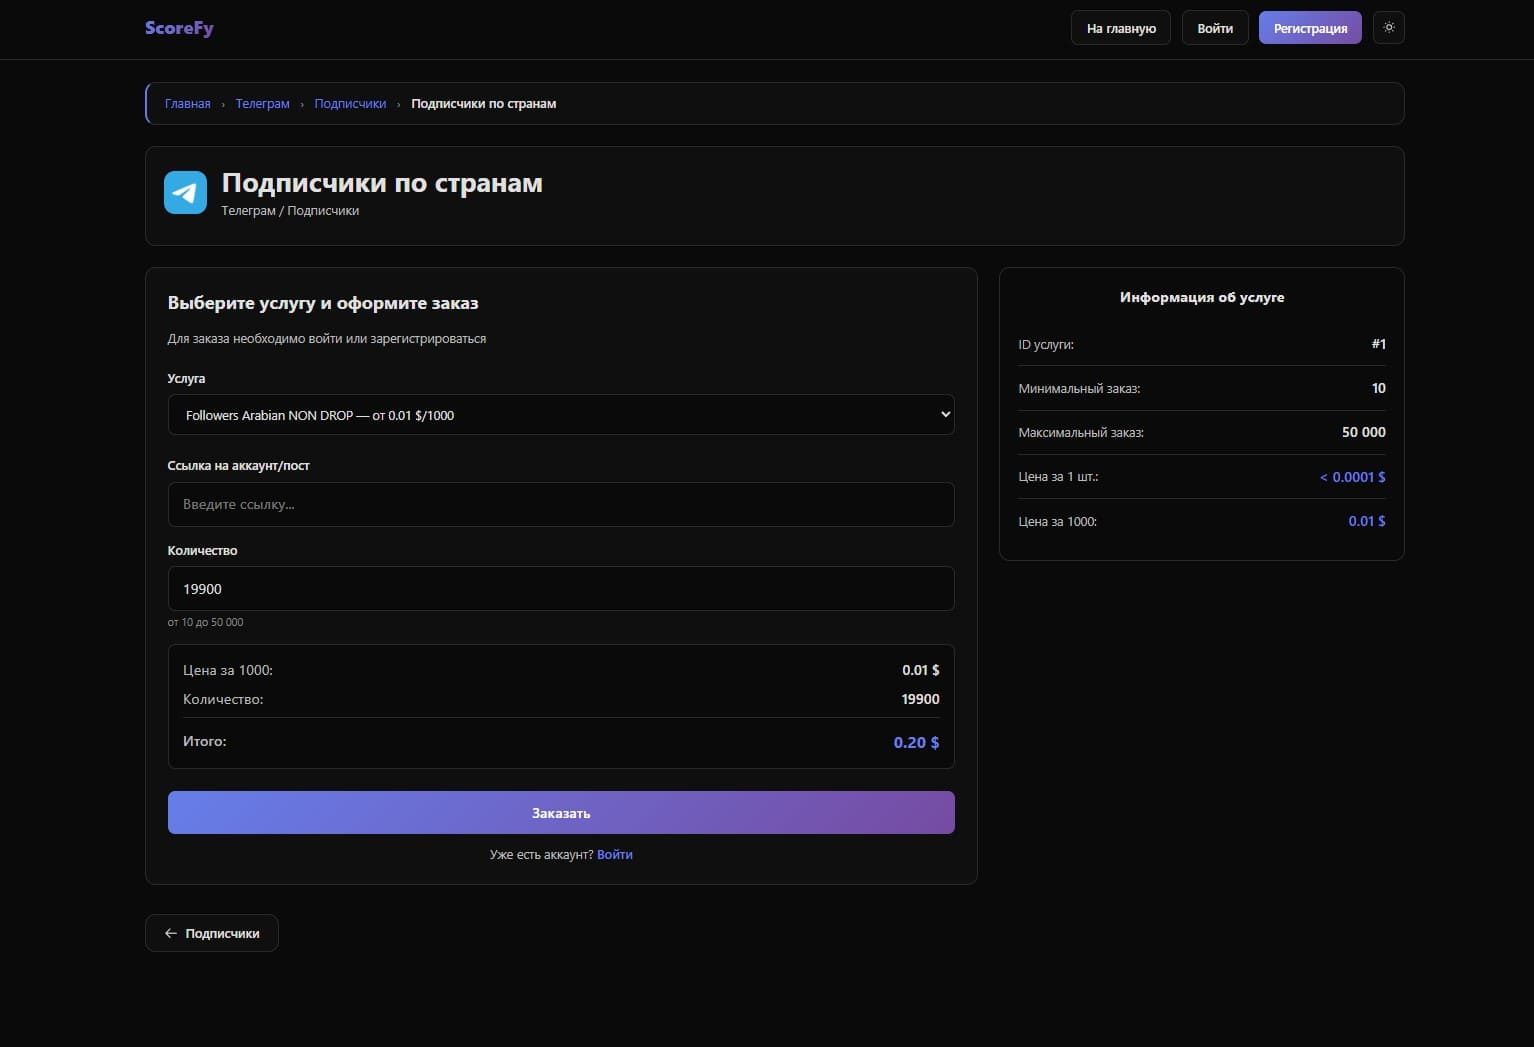The width and height of the screenshot is (1534, 1047).
Task: Click the summary Количество value 19900
Action: coord(920,699)
